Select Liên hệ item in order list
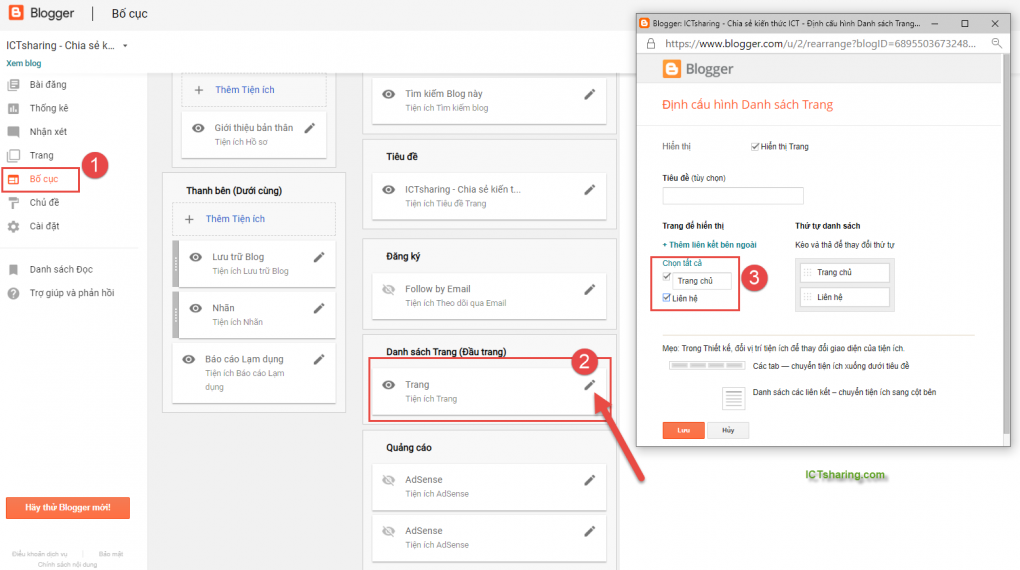Screen dimensions: 1020x570 [844, 297]
